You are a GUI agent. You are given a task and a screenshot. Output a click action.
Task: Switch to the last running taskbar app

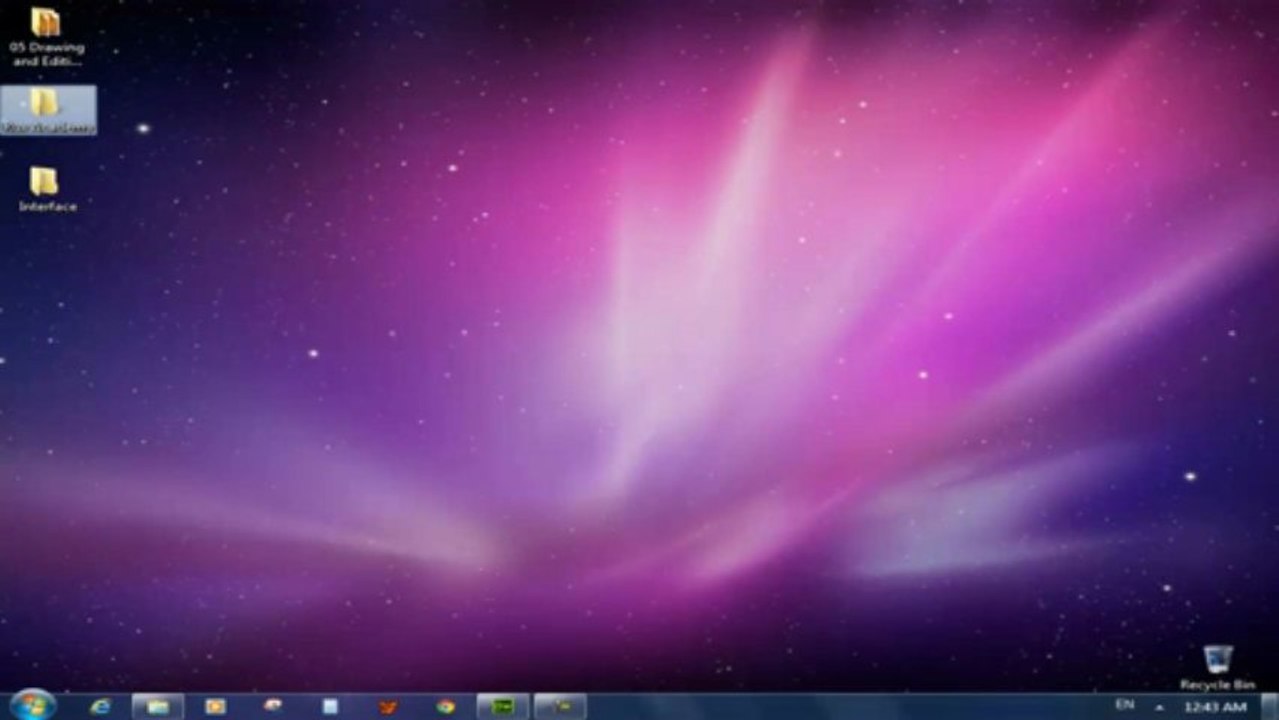click(x=560, y=707)
